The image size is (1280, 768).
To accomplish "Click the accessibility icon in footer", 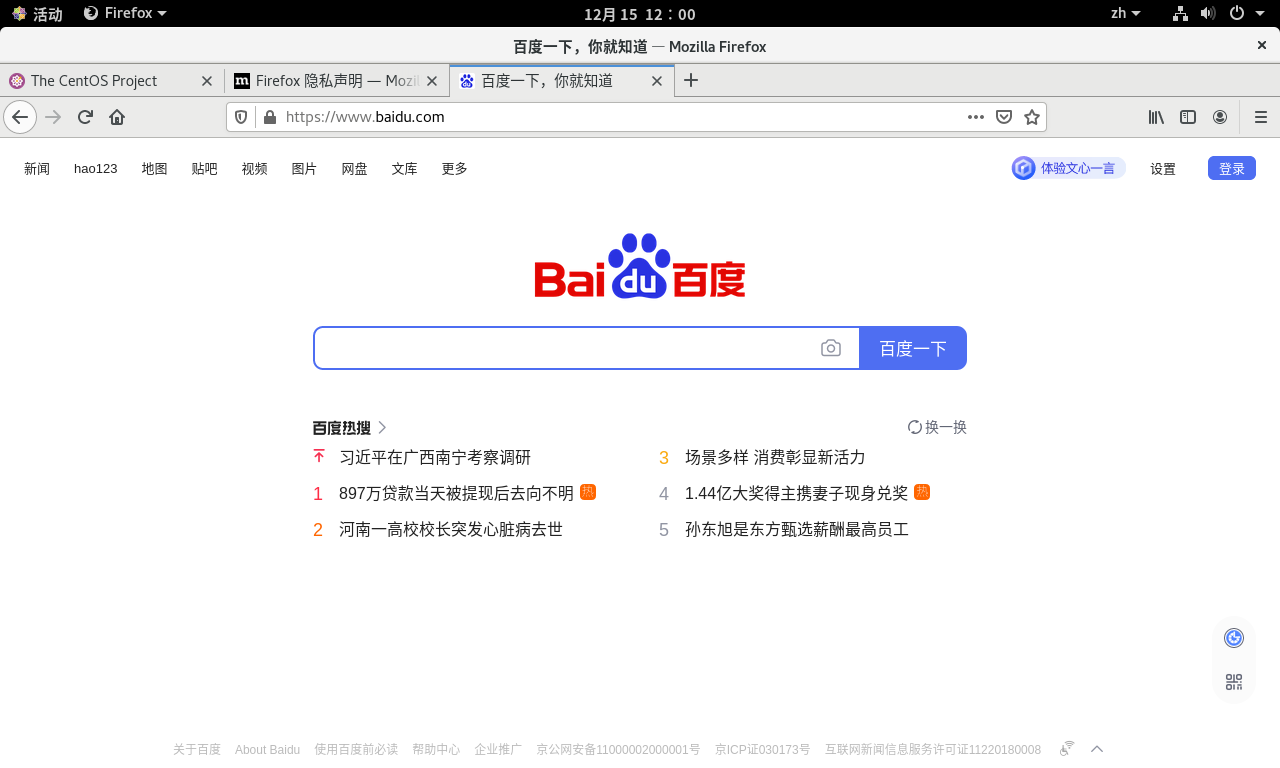I will point(1067,748).
